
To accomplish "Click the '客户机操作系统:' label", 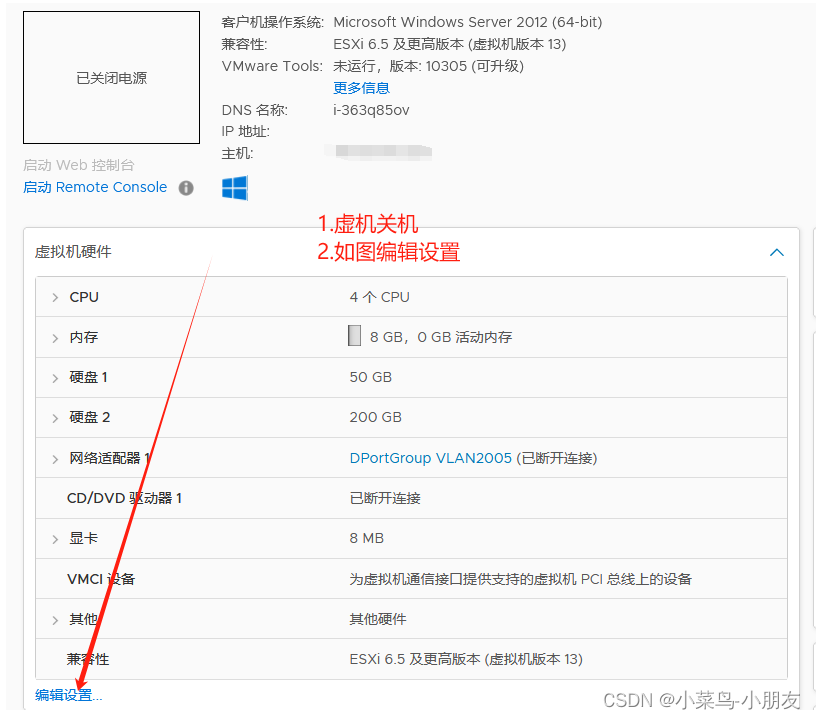I will pyautogui.click(x=272, y=22).
